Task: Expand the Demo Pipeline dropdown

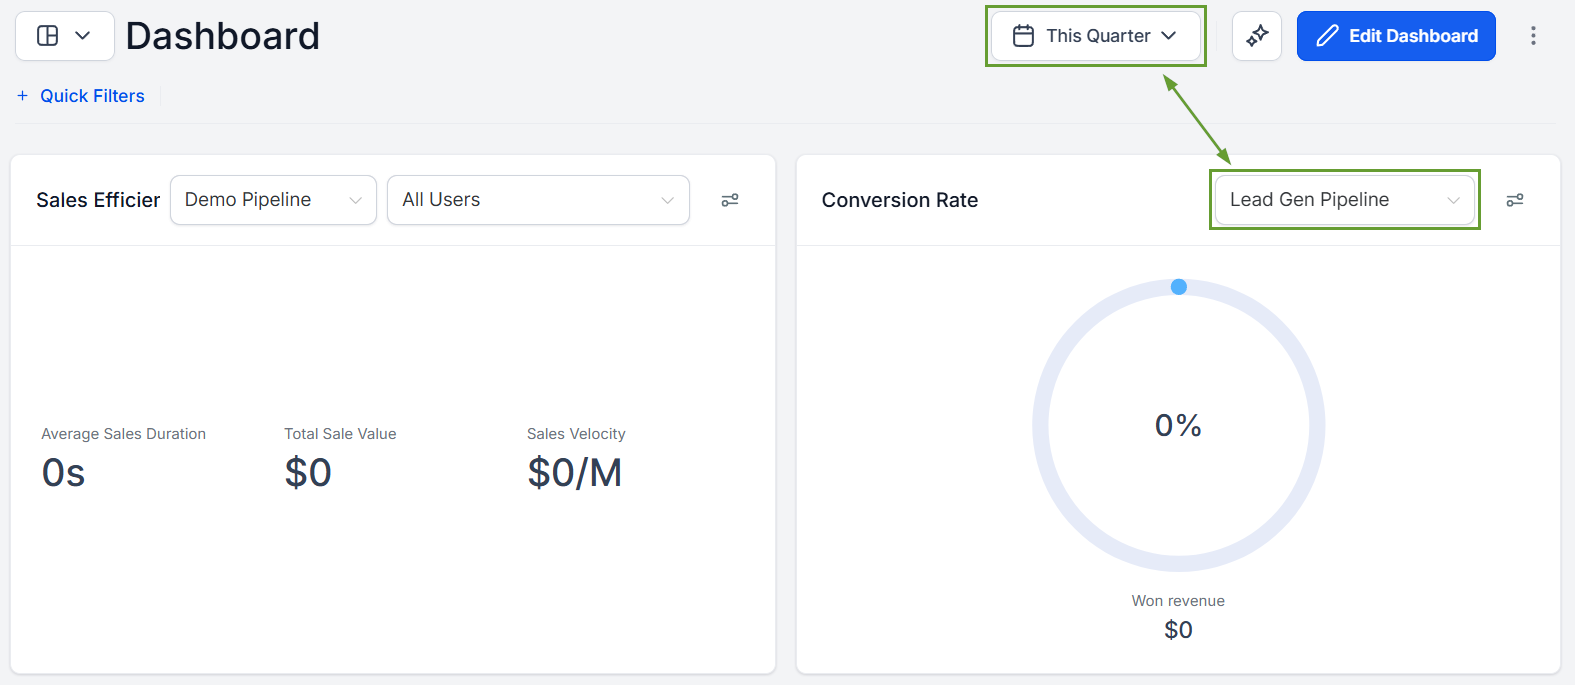Action: [x=273, y=200]
